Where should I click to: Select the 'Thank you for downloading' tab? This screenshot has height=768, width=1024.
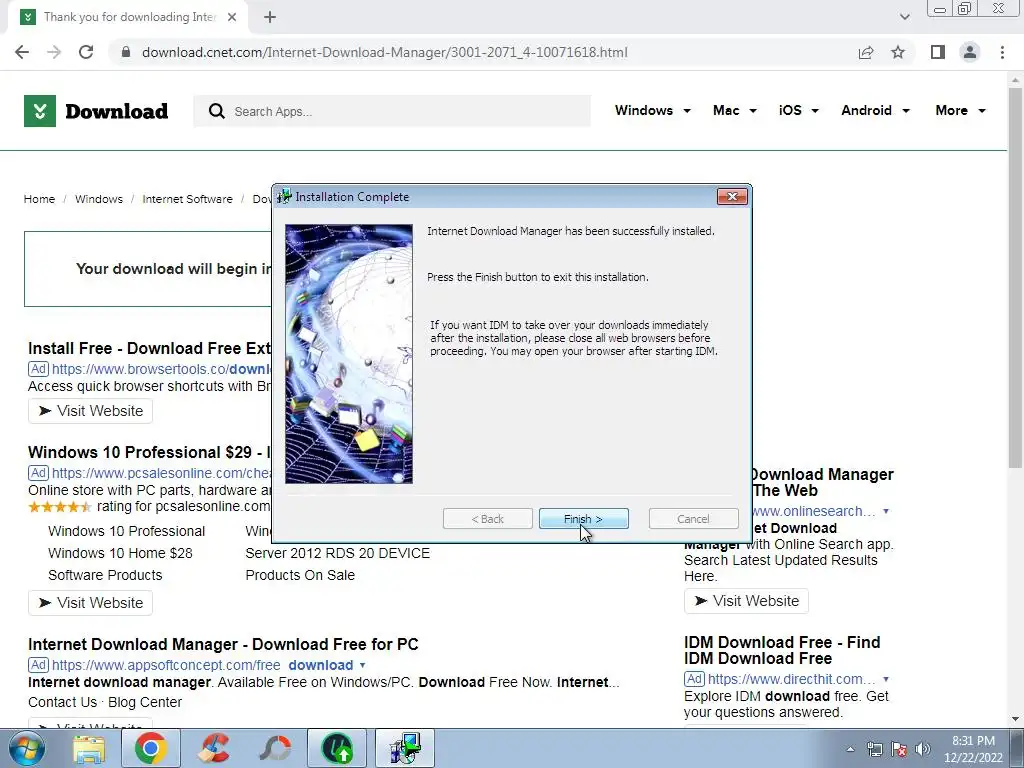point(129,17)
